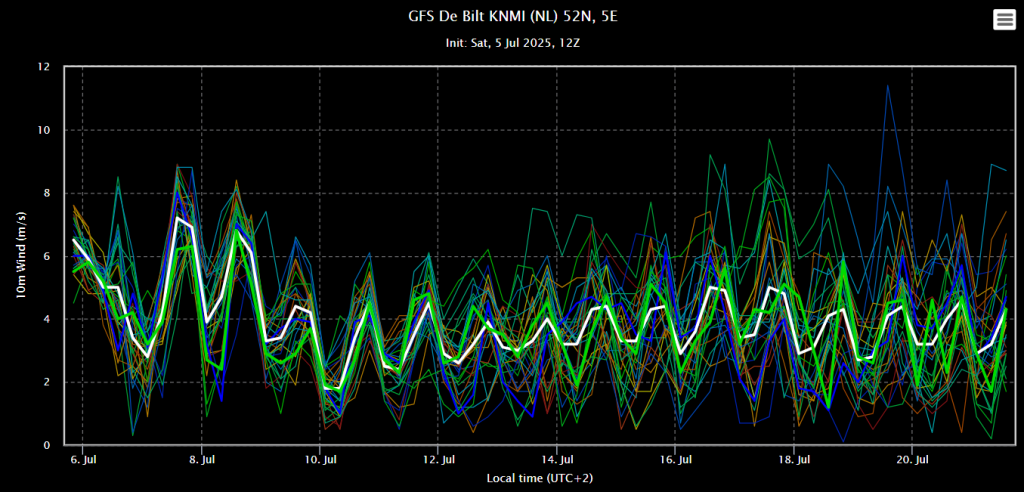
Task: Select the 'Init: Sat, 5 Jul 2025, 12Z' subtitle
Action: (x=512, y=44)
